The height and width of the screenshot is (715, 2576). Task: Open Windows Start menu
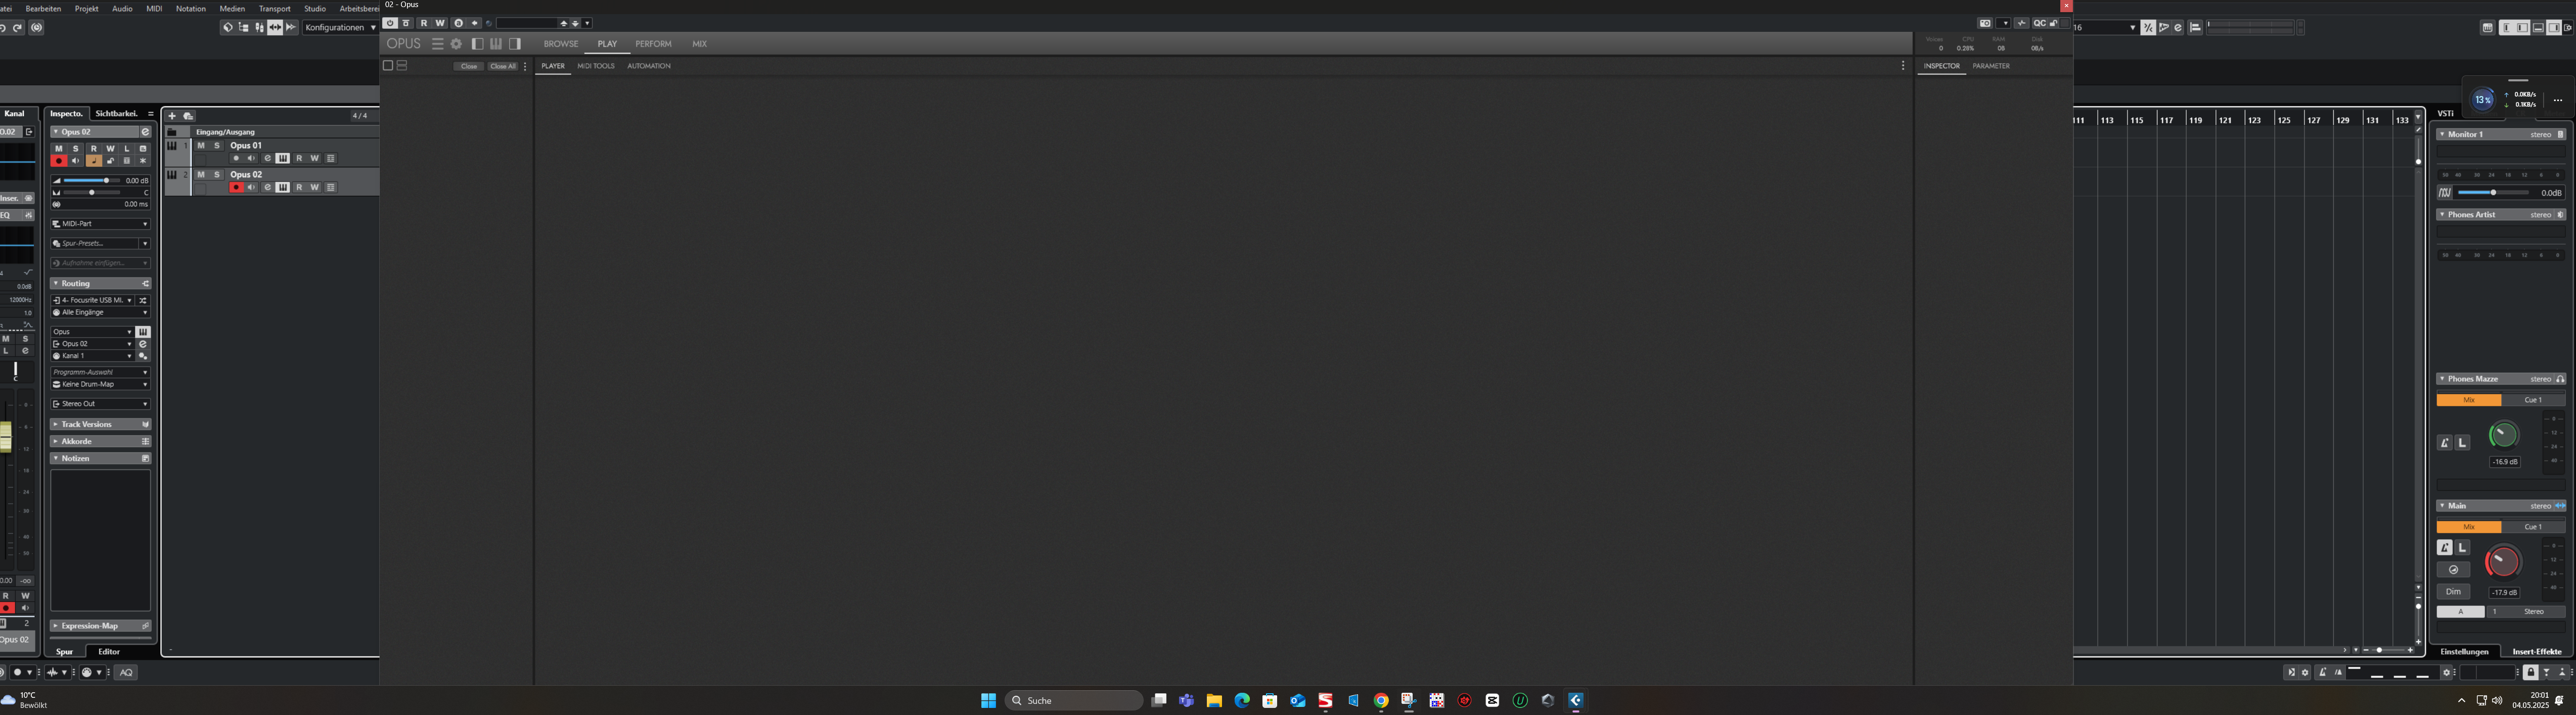click(988, 701)
